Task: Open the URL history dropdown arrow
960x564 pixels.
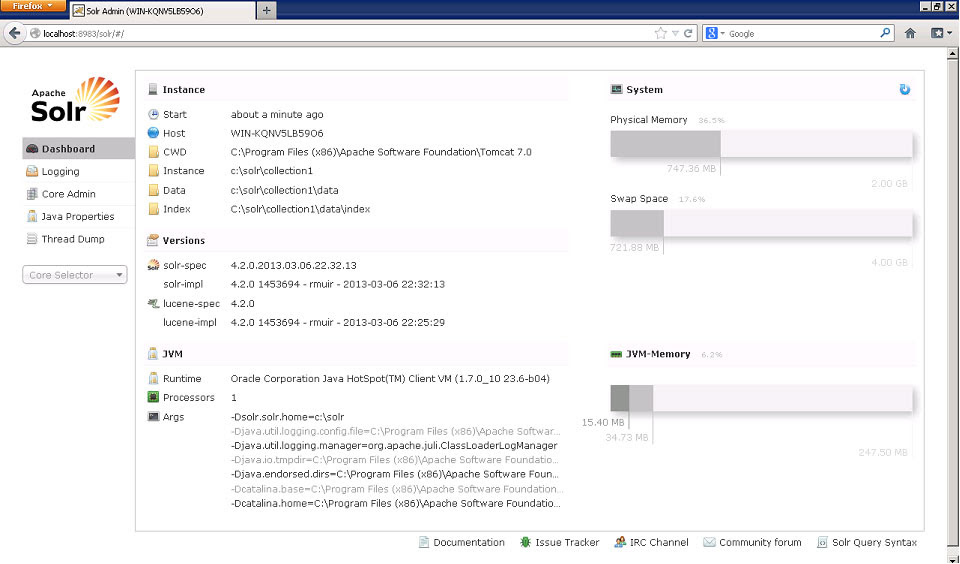Action: click(675, 34)
